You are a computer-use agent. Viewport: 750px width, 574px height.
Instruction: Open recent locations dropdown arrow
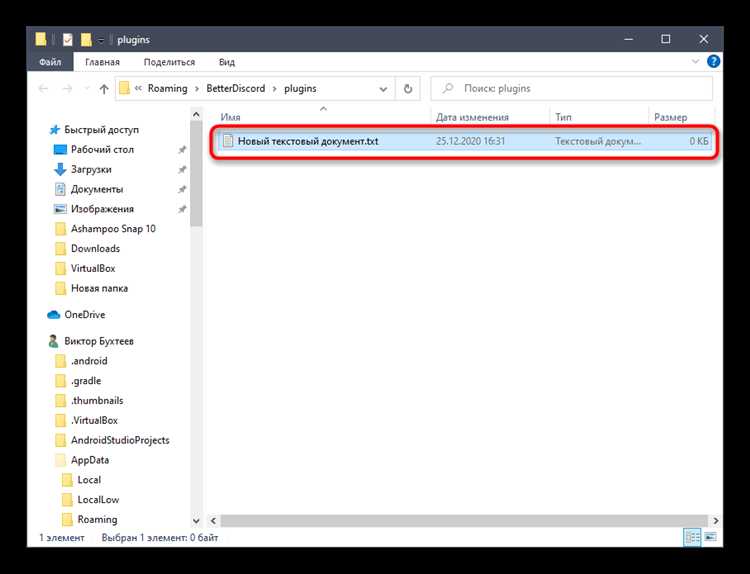[87, 88]
